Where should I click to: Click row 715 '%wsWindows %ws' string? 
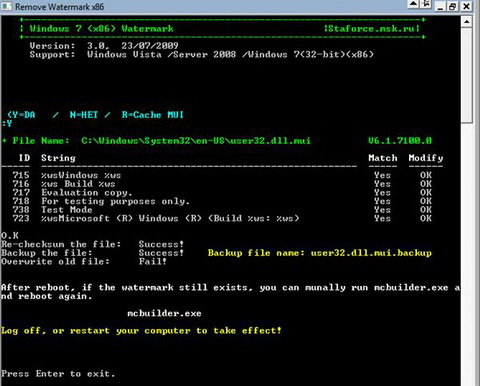pos(81,175)
